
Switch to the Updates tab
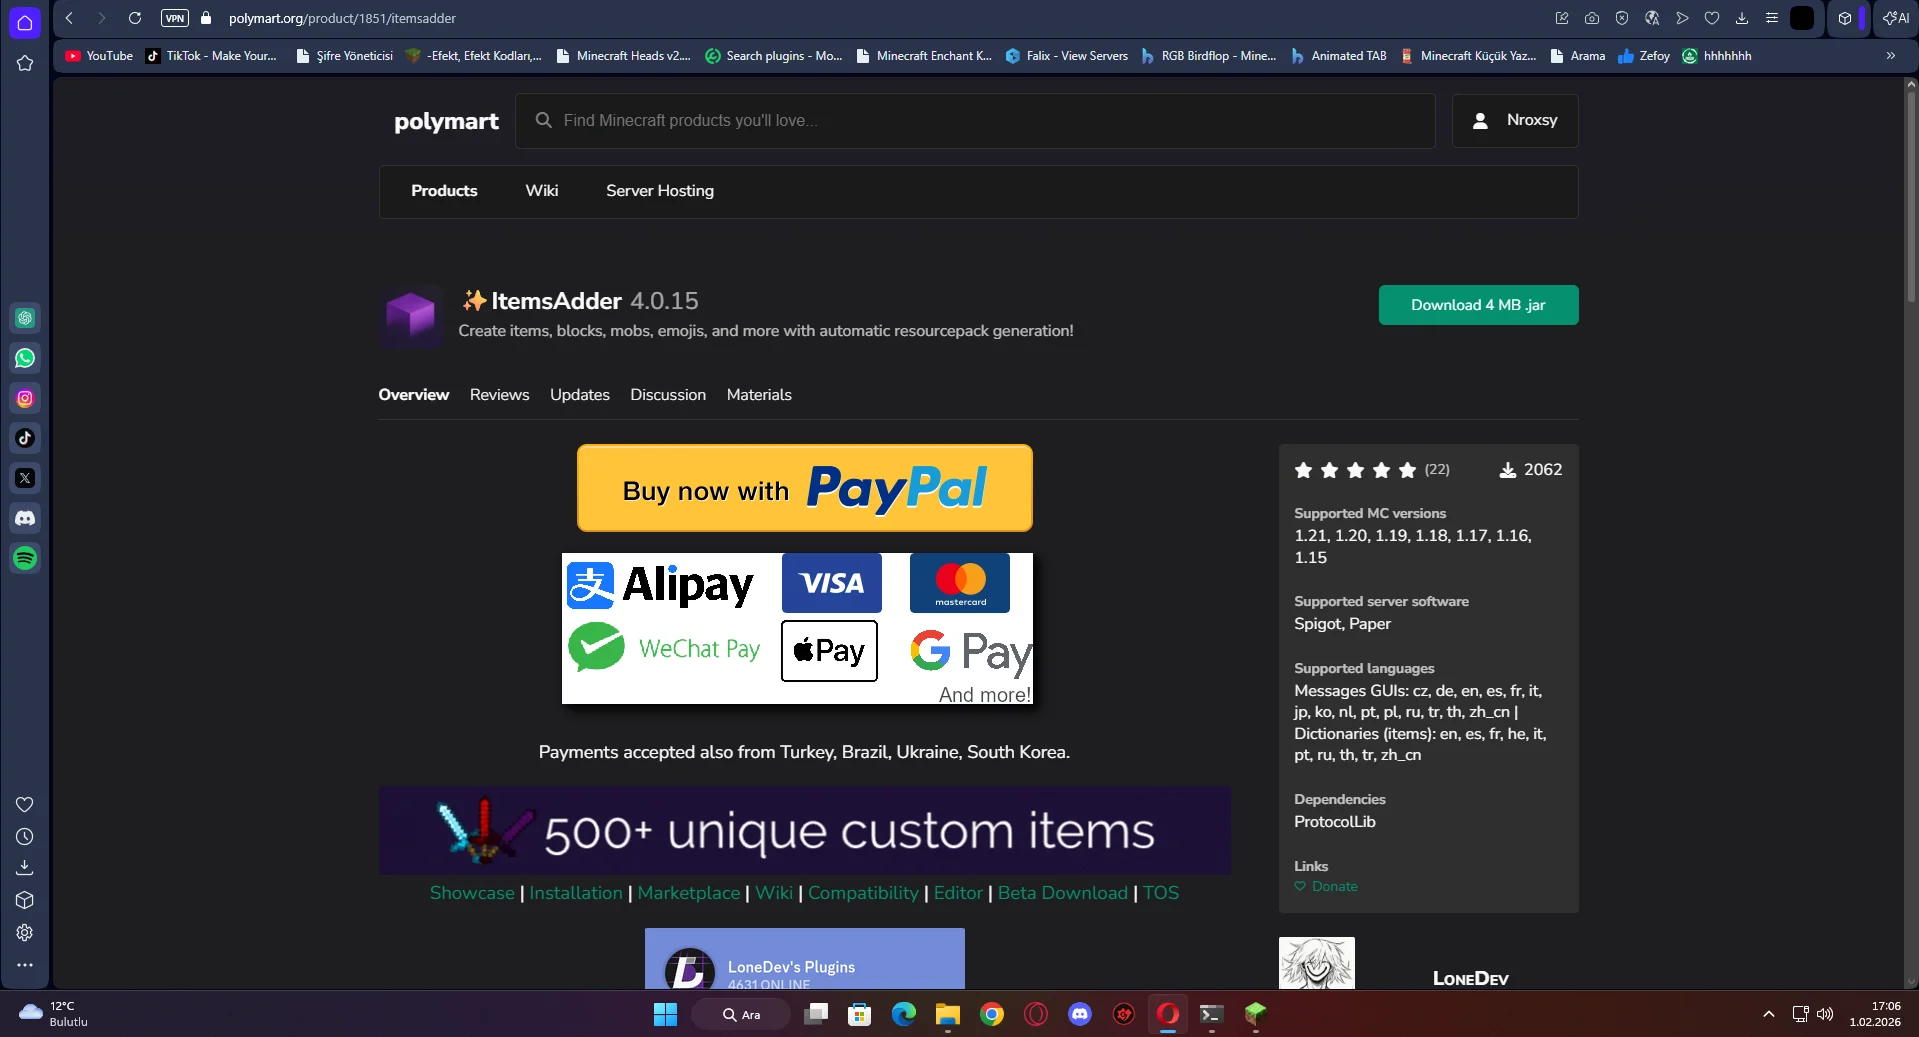(x=580, y=395)
